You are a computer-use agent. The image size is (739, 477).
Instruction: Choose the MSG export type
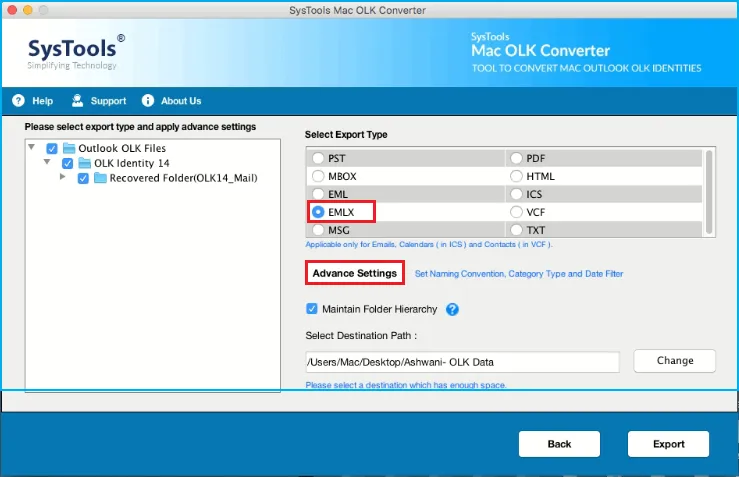[318, 230]
